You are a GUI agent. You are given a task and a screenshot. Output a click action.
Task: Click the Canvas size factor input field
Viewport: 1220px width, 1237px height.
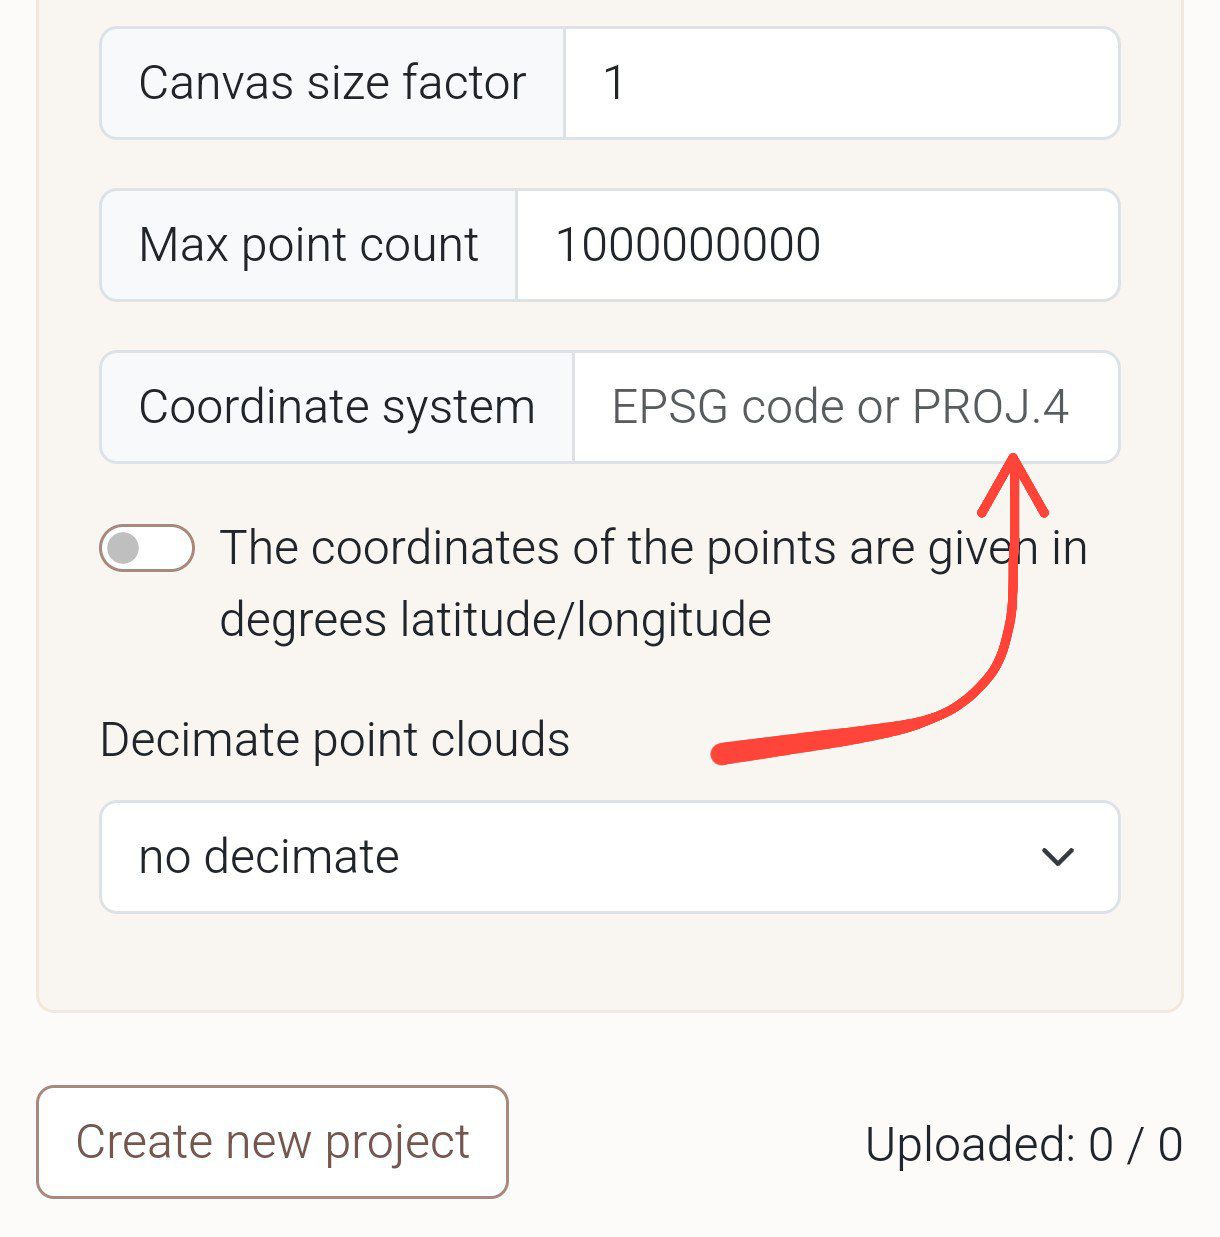click(840, 83)
